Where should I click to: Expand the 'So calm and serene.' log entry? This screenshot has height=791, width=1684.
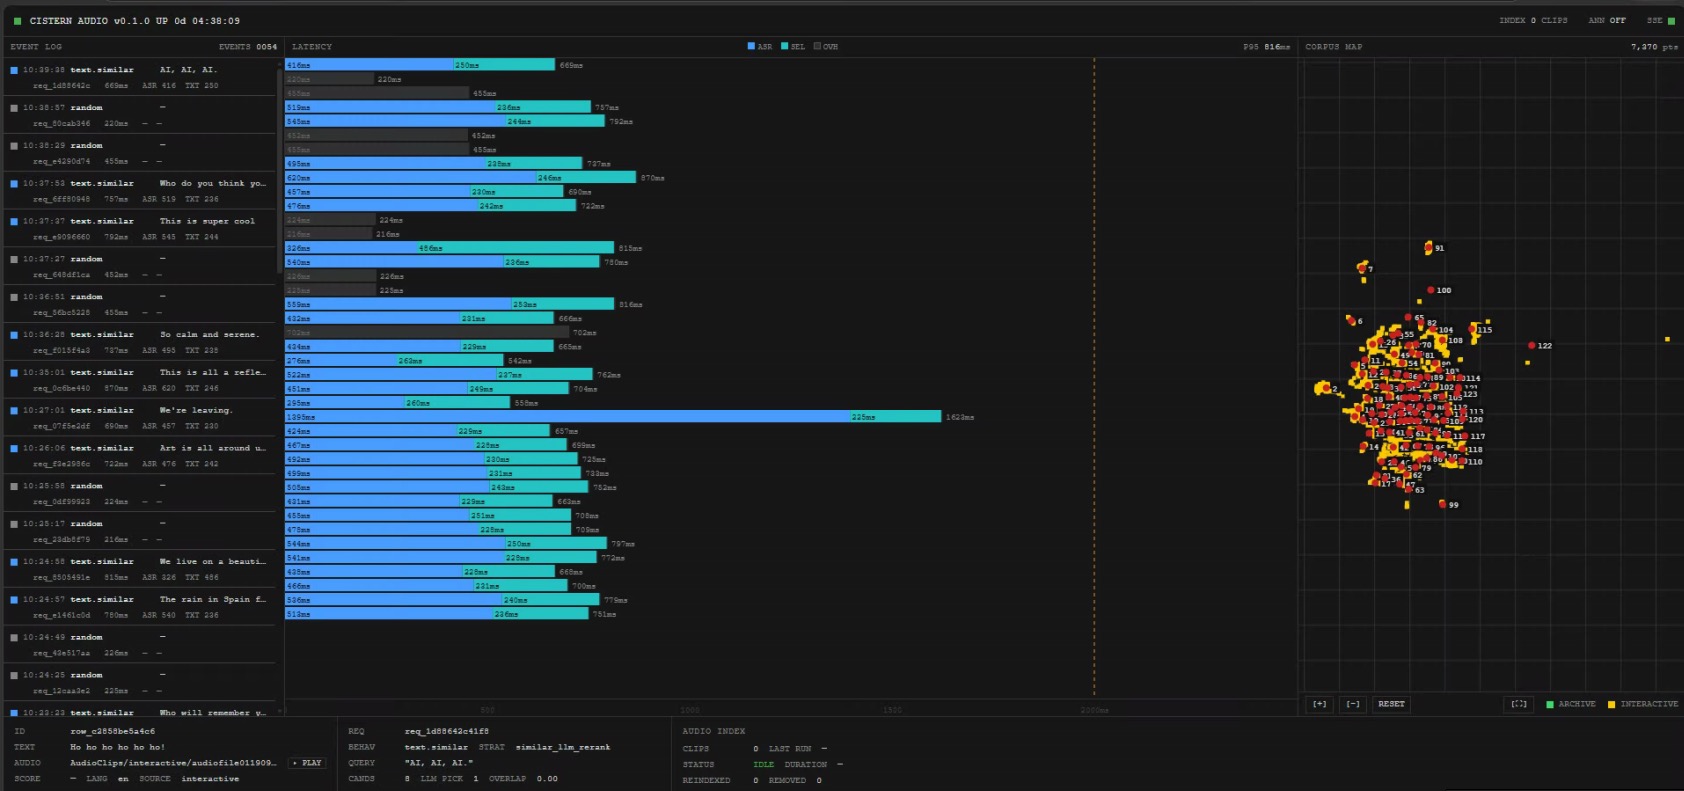(140, 342)
